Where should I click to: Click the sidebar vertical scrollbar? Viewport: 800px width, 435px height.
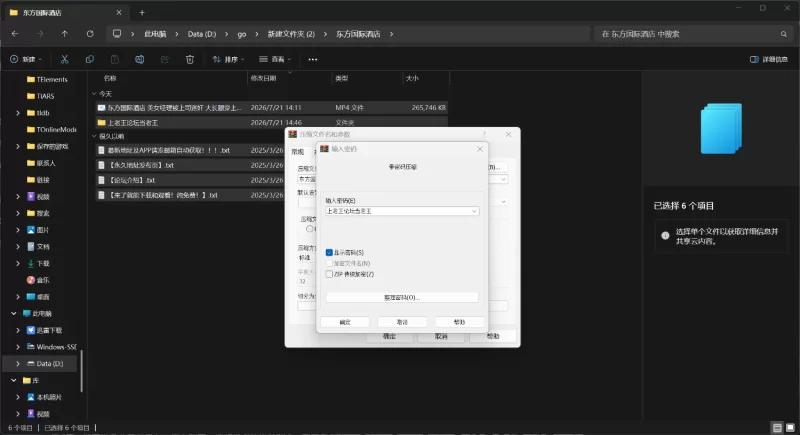tap(81, 371)
